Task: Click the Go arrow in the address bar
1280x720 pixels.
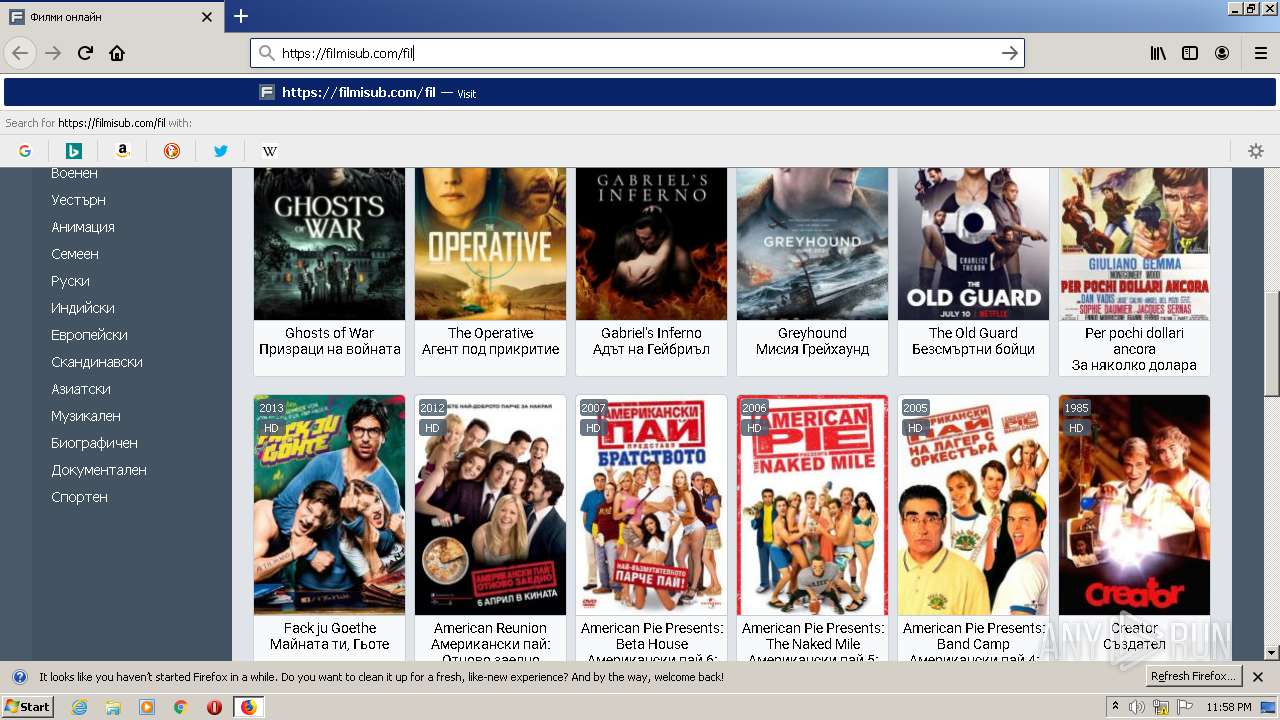Action: coord(1010,53)
